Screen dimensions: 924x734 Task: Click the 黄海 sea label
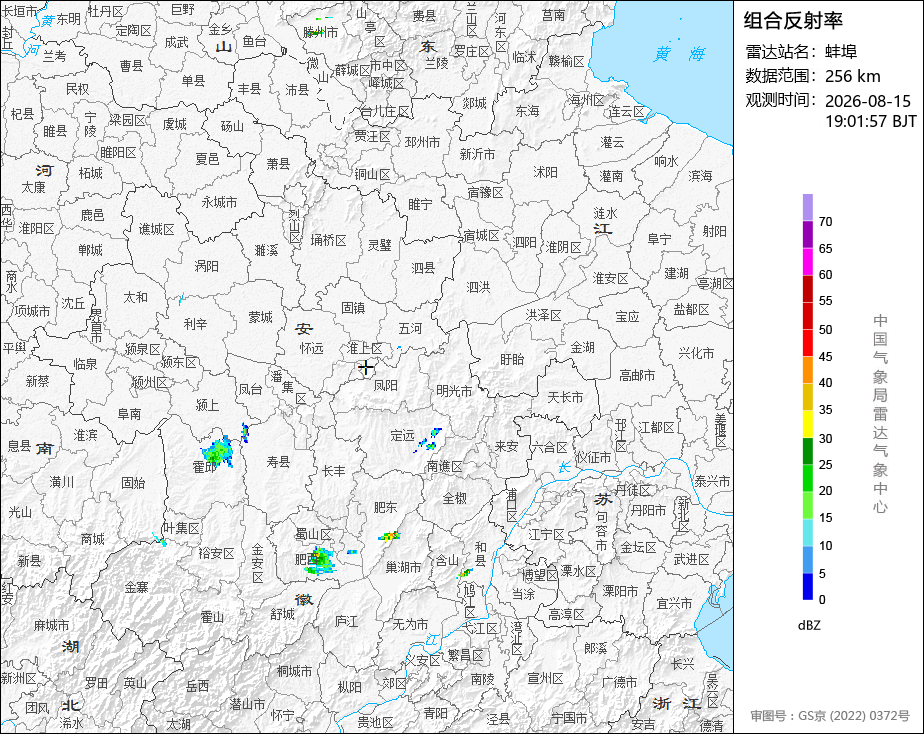click(679, 54)
